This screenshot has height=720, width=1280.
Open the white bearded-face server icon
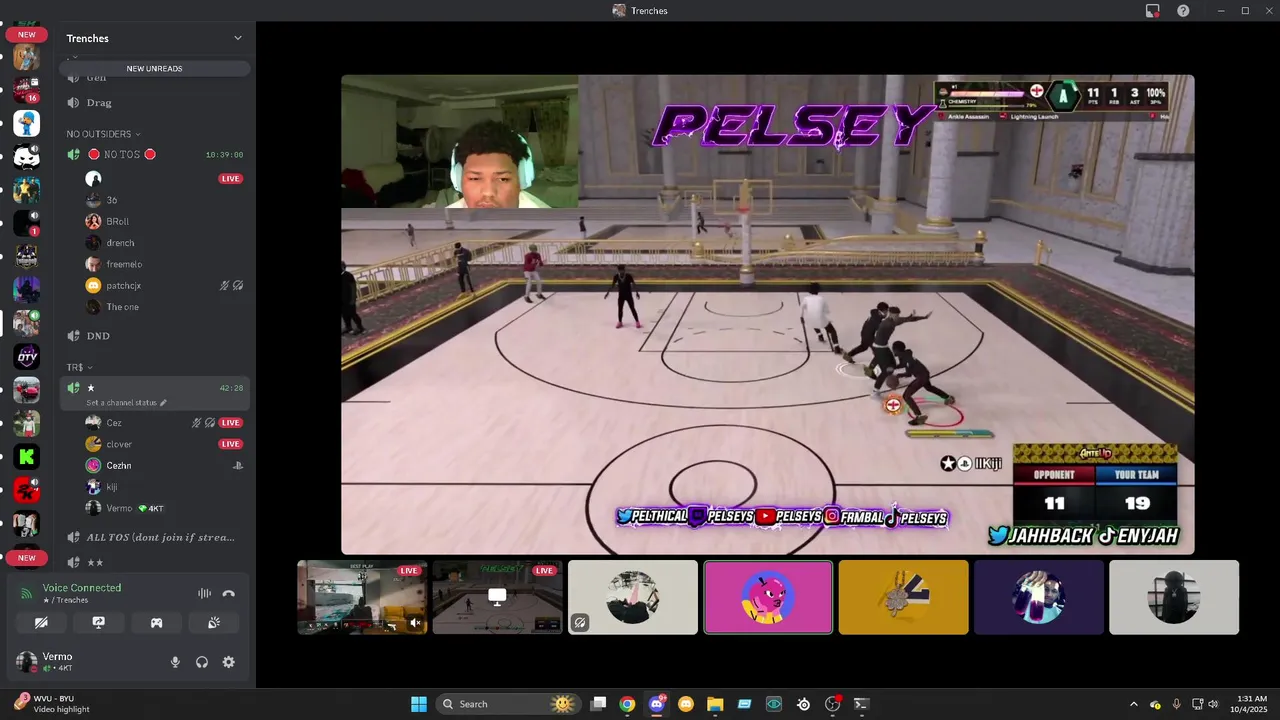pos(26,157)
